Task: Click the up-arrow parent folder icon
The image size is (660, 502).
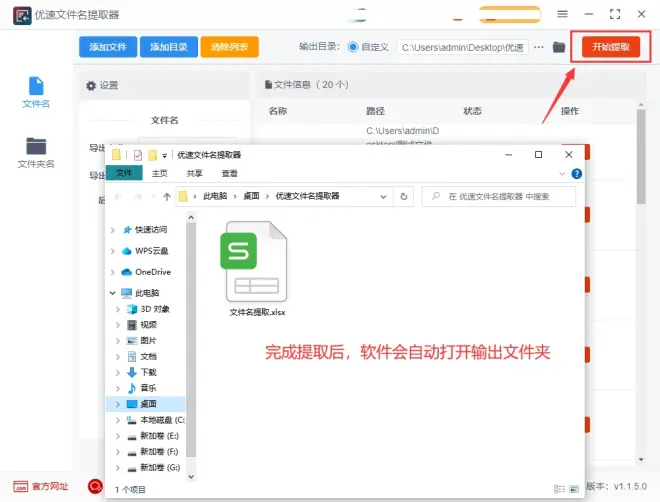Action: click(162, 197)
